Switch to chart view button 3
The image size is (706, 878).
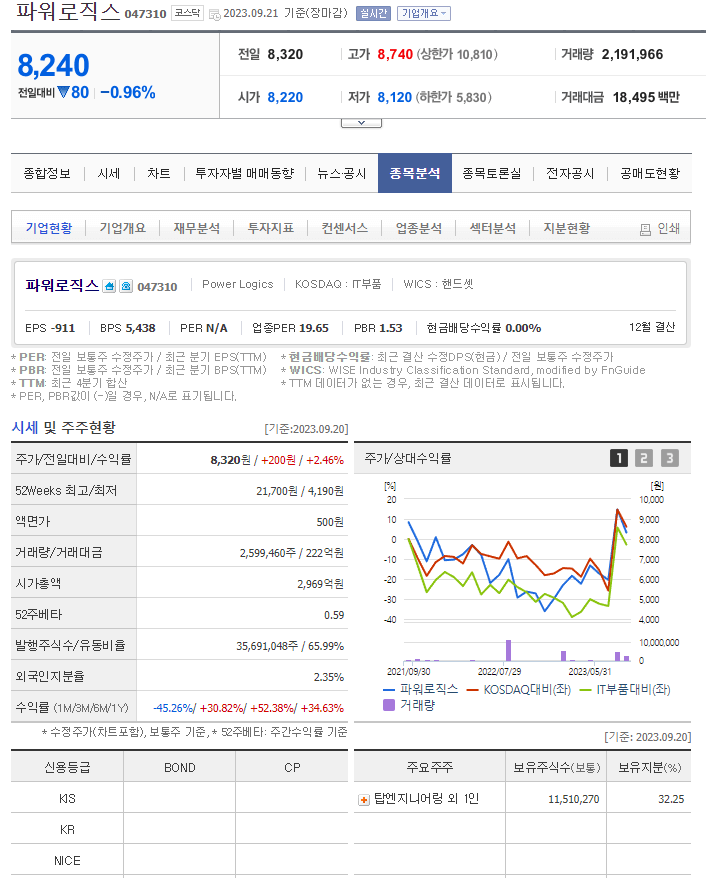(670, 459)
